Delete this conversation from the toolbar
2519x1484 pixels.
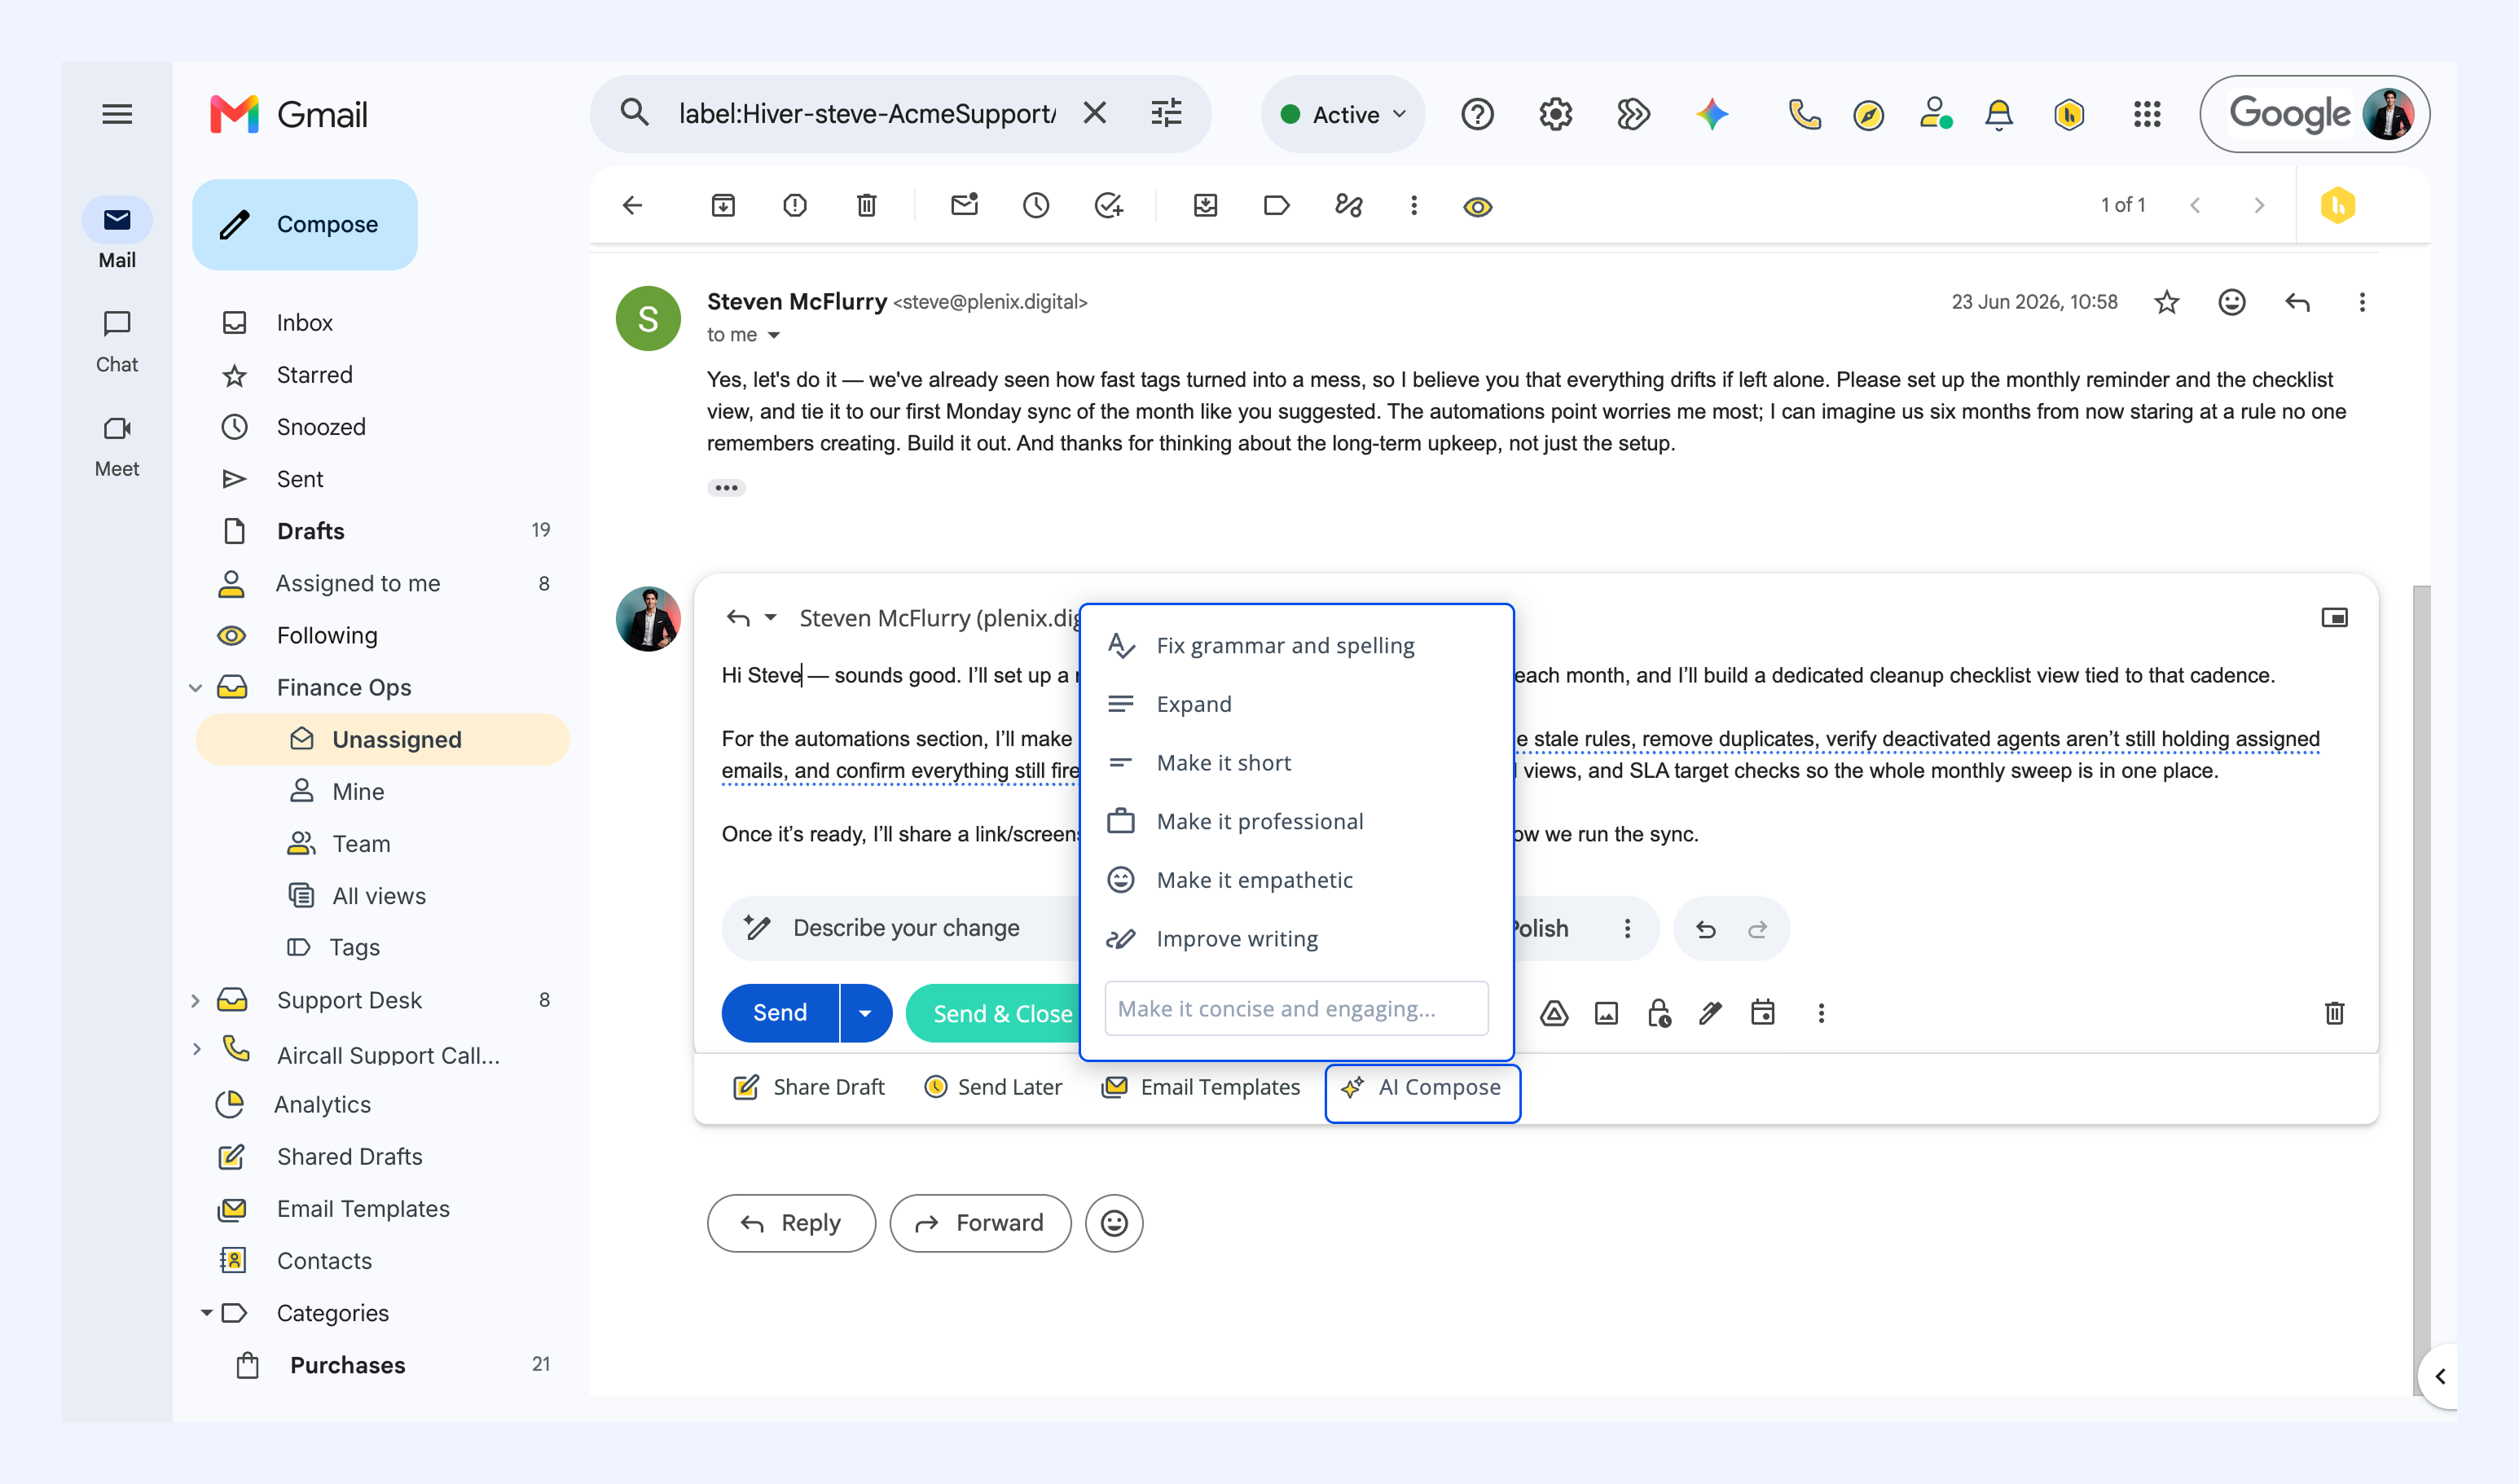click(867, 205)
